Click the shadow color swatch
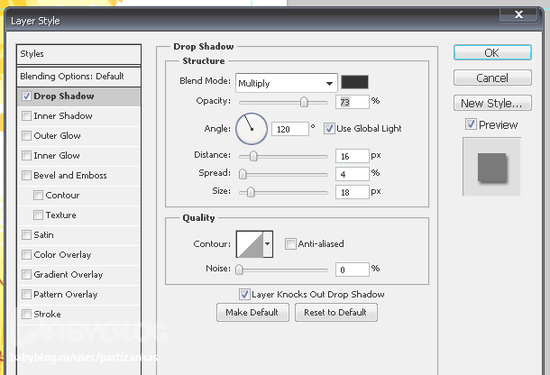This screenshot has width=550, height=375. [355, 82]
